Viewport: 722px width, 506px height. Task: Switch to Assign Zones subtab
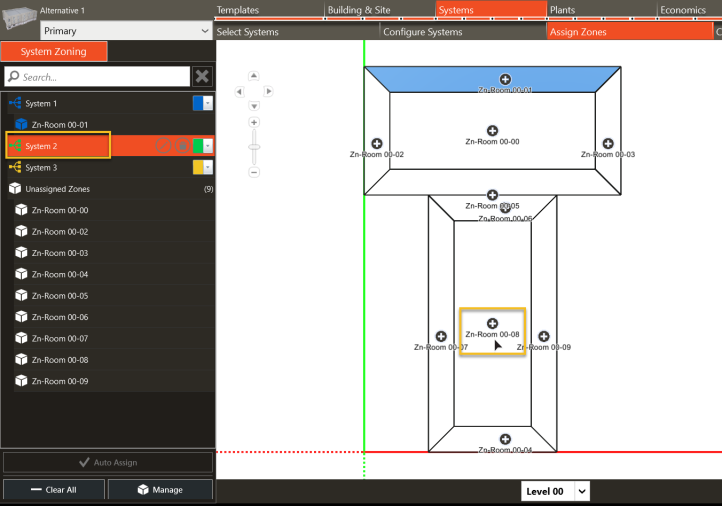(x=630, y=32)
